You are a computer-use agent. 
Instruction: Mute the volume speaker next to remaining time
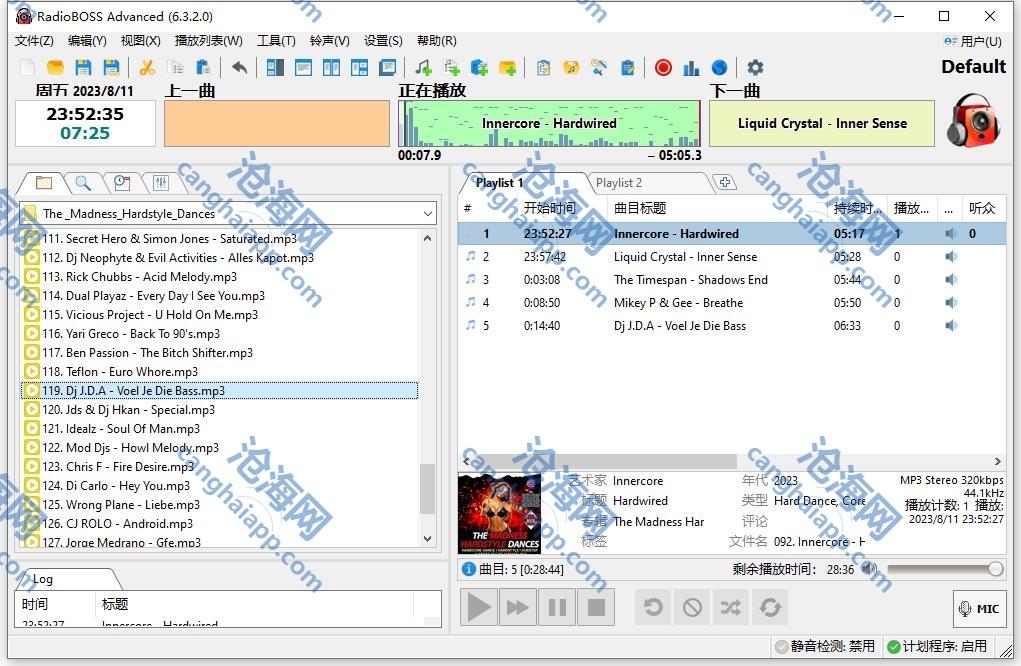click(869, 569)
